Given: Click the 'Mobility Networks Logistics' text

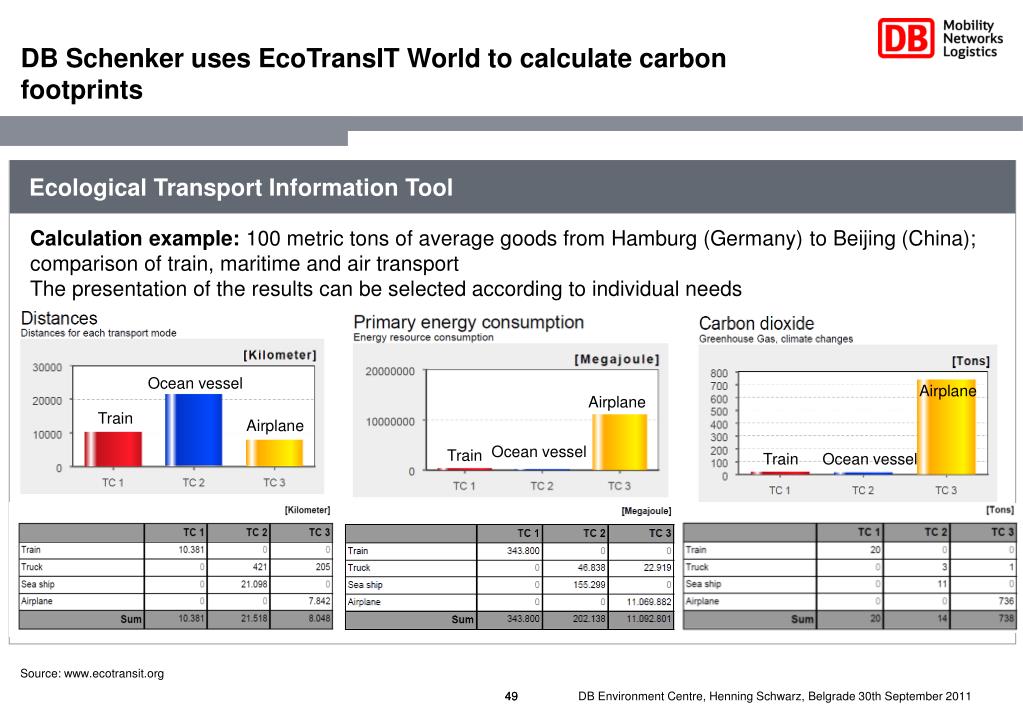Looking at the screenshot, I should click(973, 38).
